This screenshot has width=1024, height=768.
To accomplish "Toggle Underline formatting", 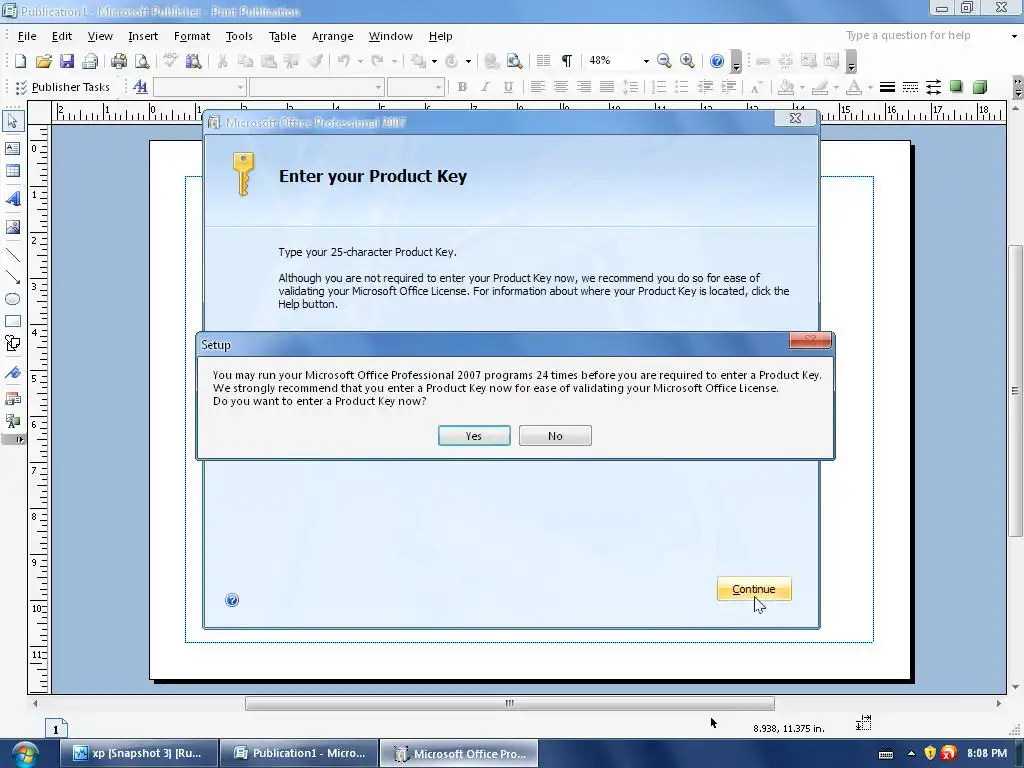I will pos(508,87).
